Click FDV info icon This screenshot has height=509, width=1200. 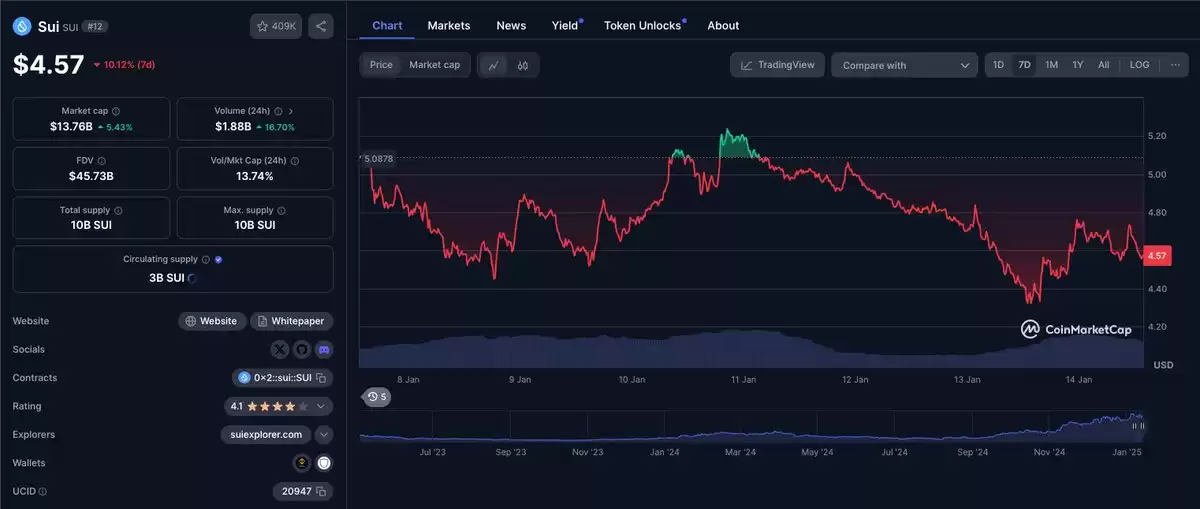[102, 160]
